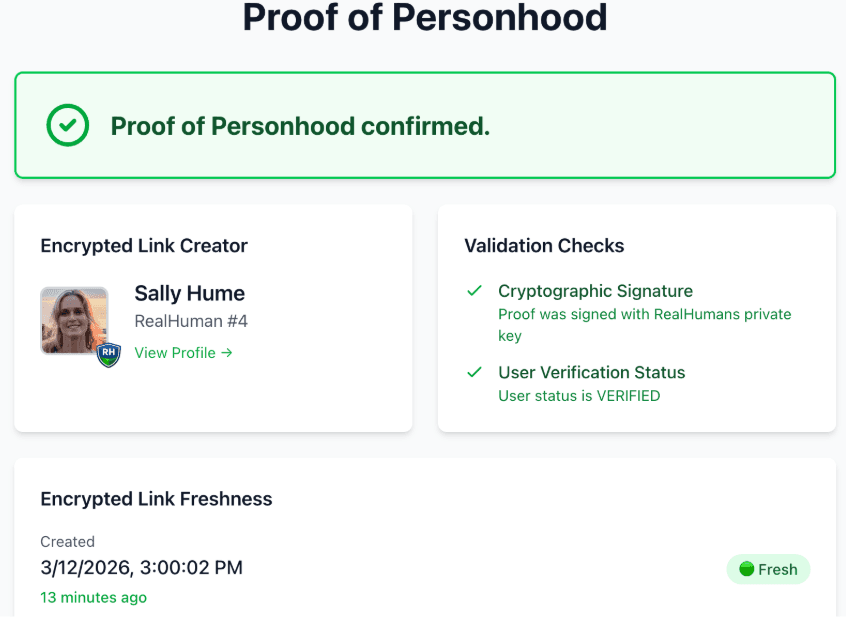Open the Validation Checks section header
Viewport: 846px width, 620px height.
(x=544, y=245)
